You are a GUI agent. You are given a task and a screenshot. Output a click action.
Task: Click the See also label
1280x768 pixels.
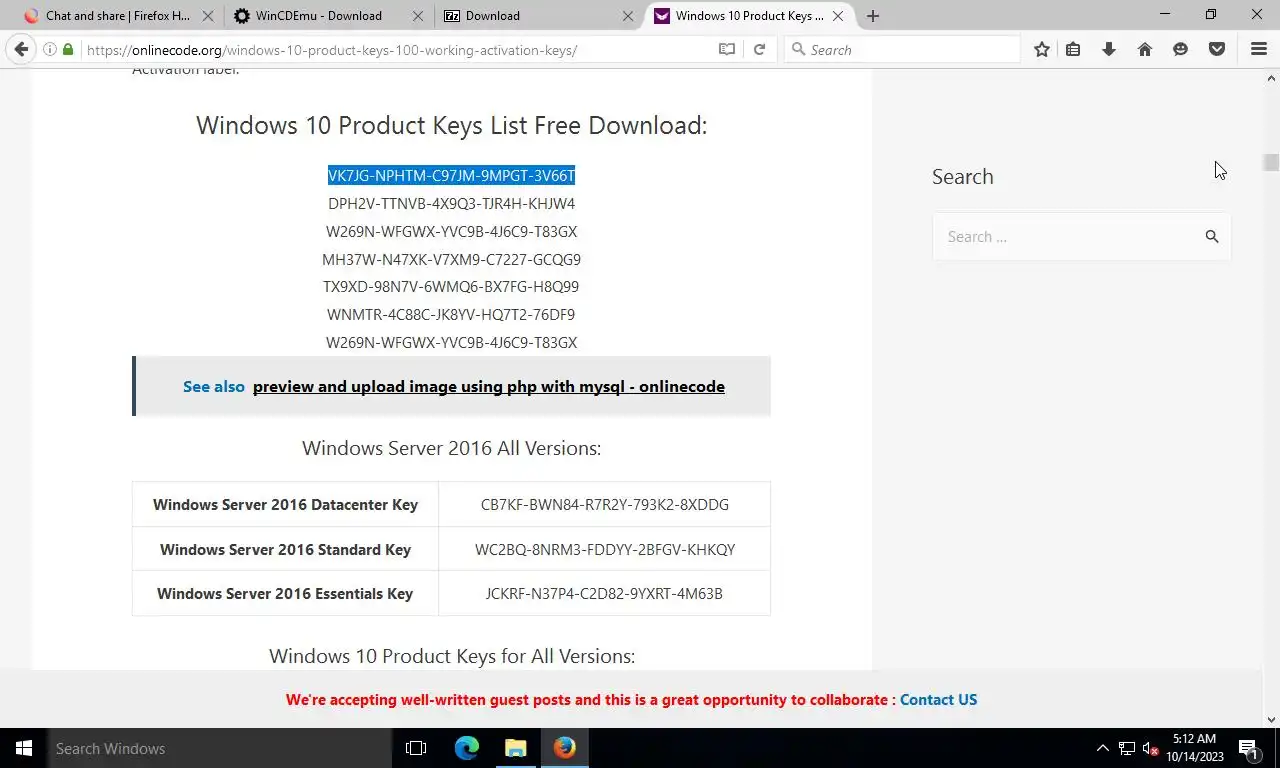tap(214, 386)
